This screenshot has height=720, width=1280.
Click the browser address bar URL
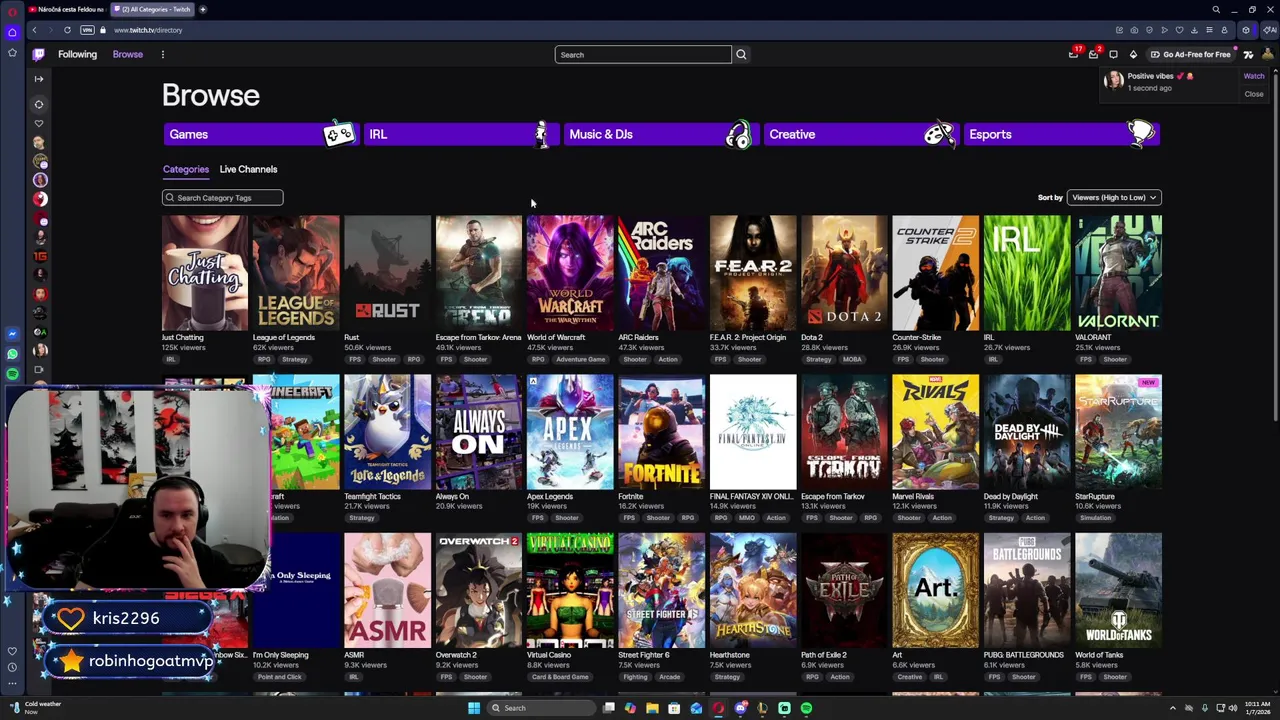(148, 30)
